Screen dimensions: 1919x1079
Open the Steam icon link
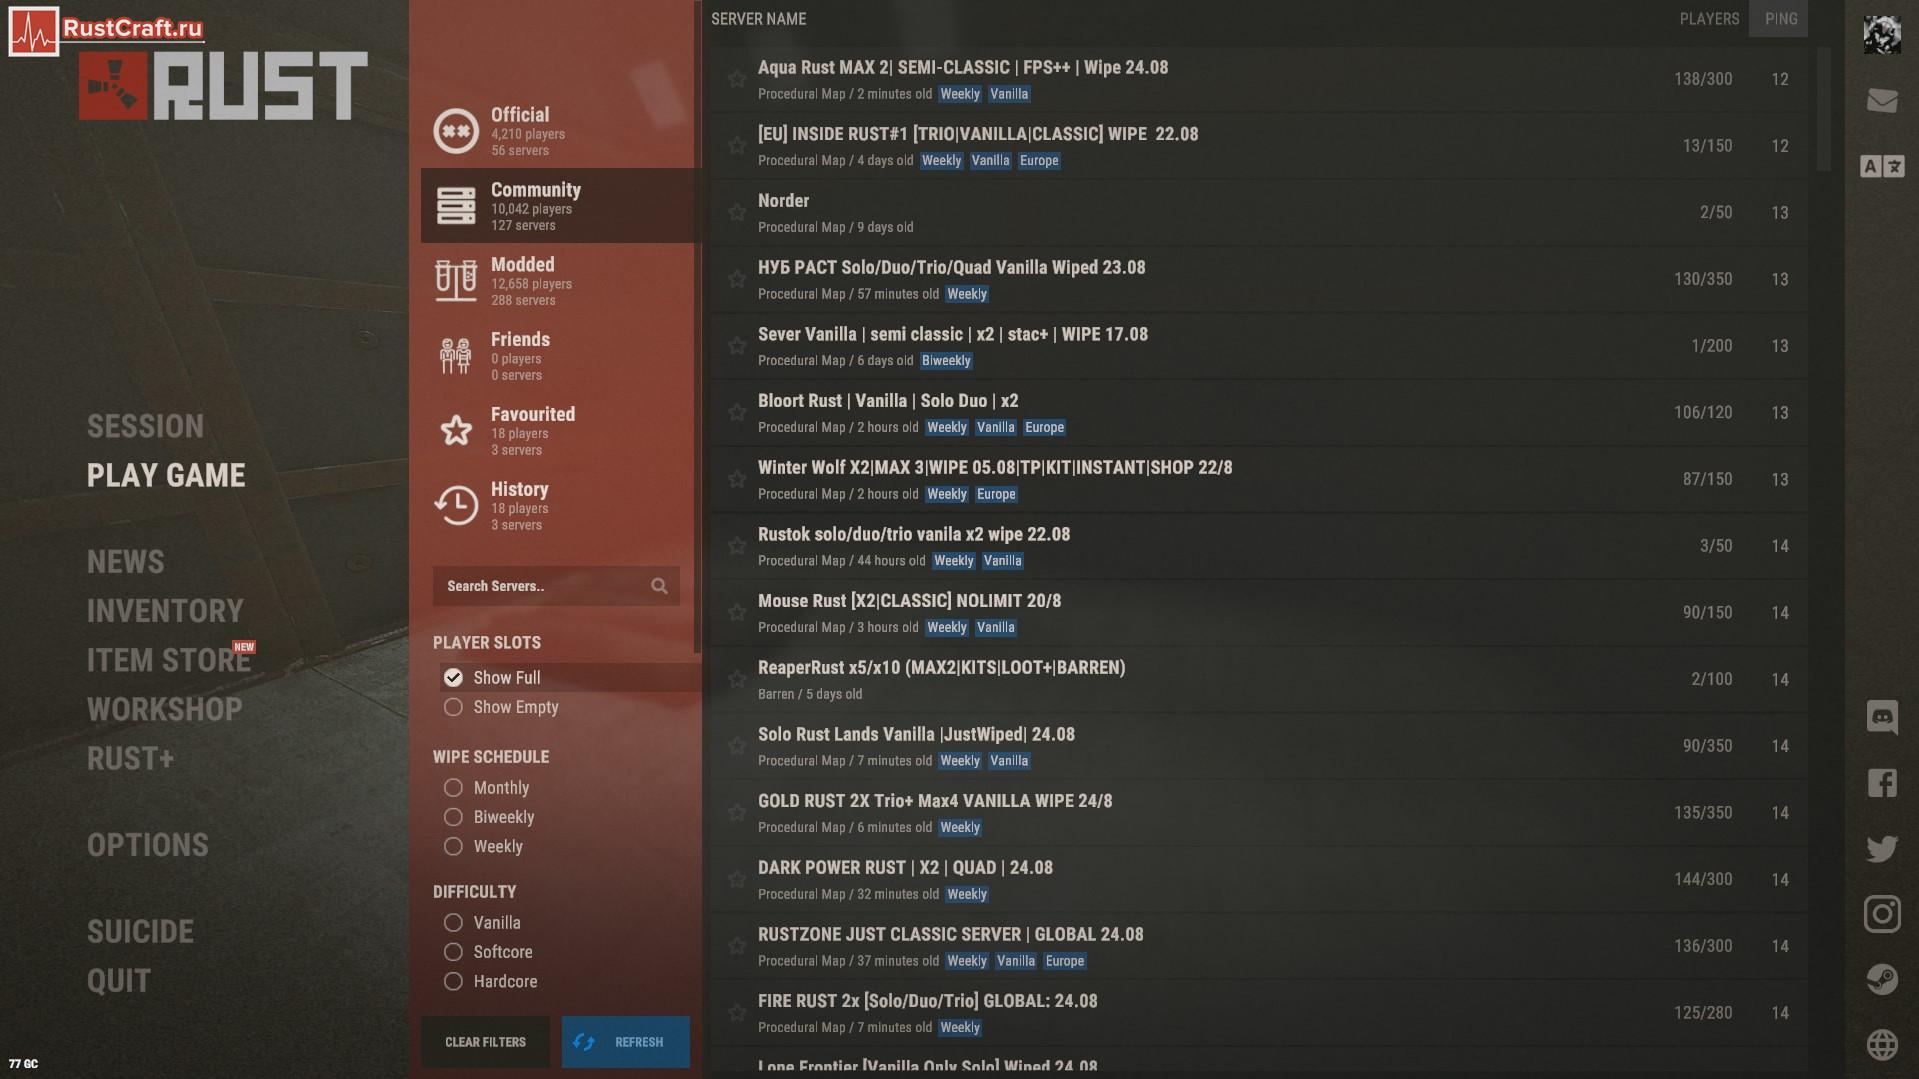(1882, 979)
